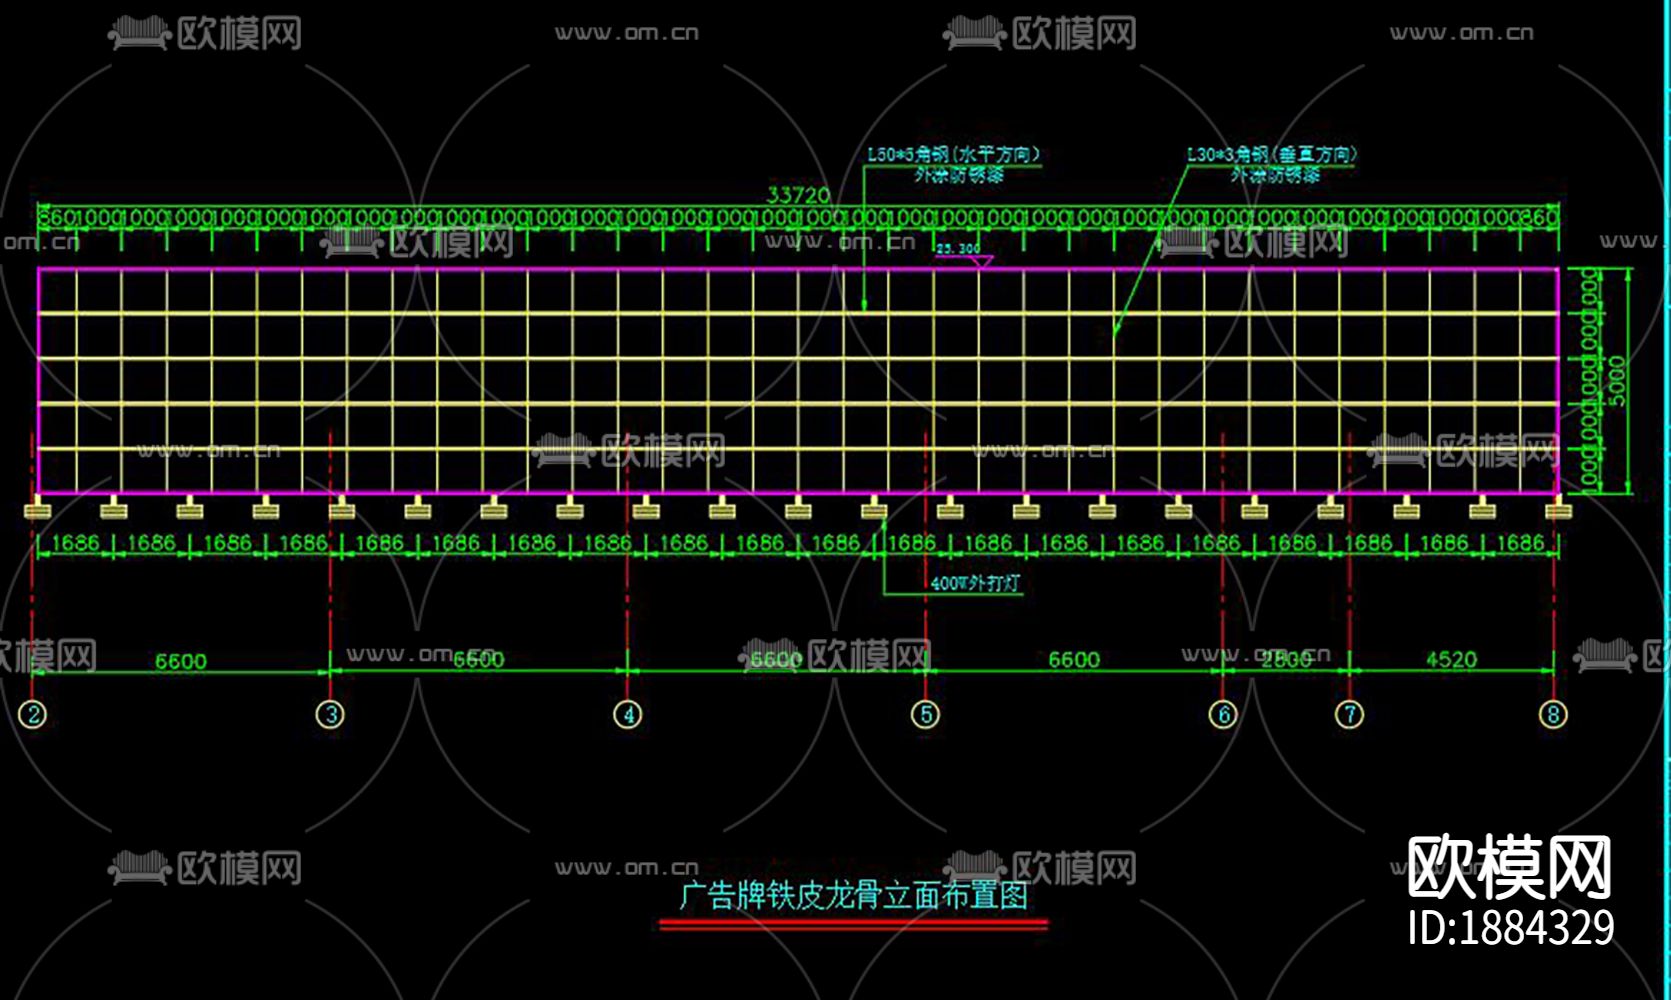The width and height of the screenshot is (1671, 1000).
Task: Click the "400W外打灯" leader label
Action: click(x=975, y=583)
